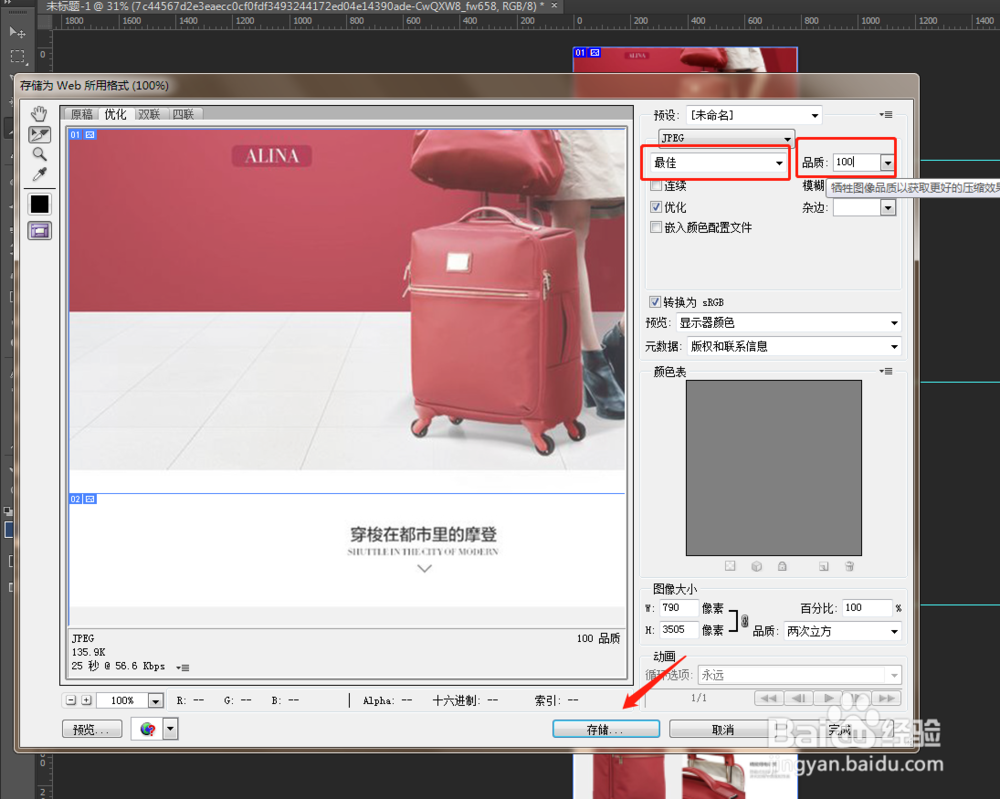
Task: Click the 135.9K file size text
Action: pos(89,652)
